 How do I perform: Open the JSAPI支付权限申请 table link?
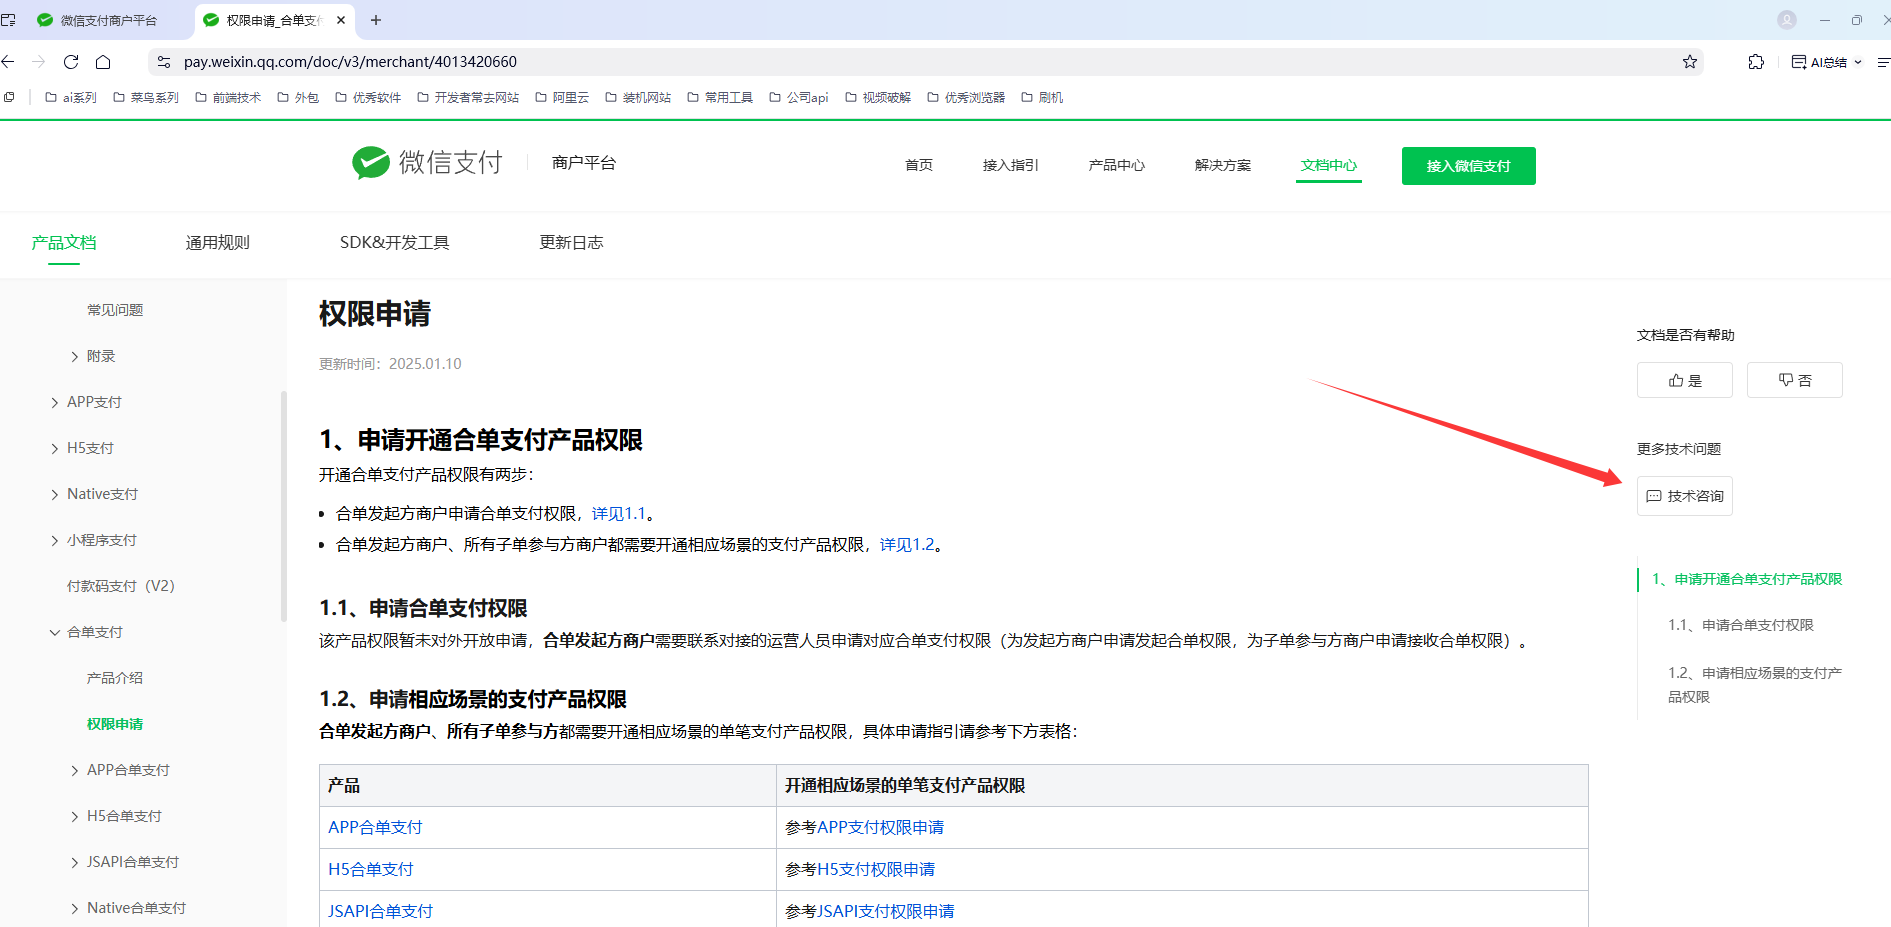pyautogui.click(x=886, y=912)
